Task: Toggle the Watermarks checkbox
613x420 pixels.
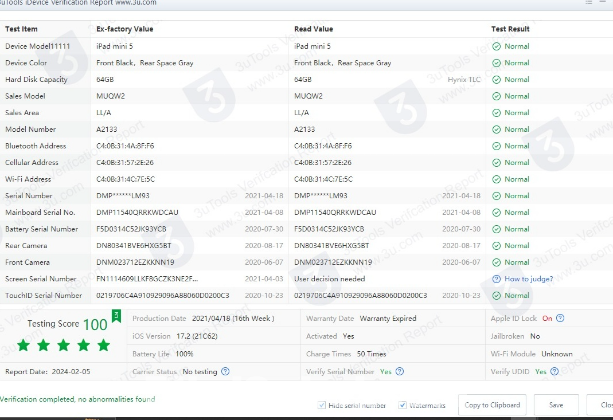Action: point(402,405)
